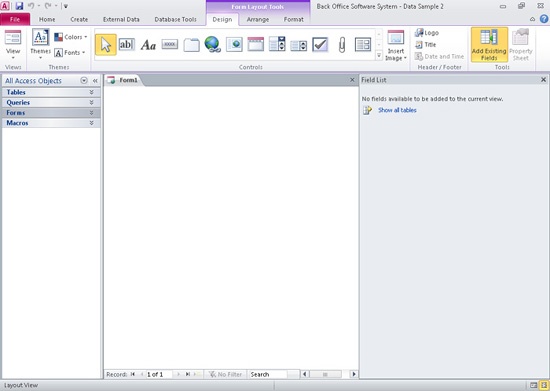Expand the Queries group
550x391 pixels.
point(51,102)
